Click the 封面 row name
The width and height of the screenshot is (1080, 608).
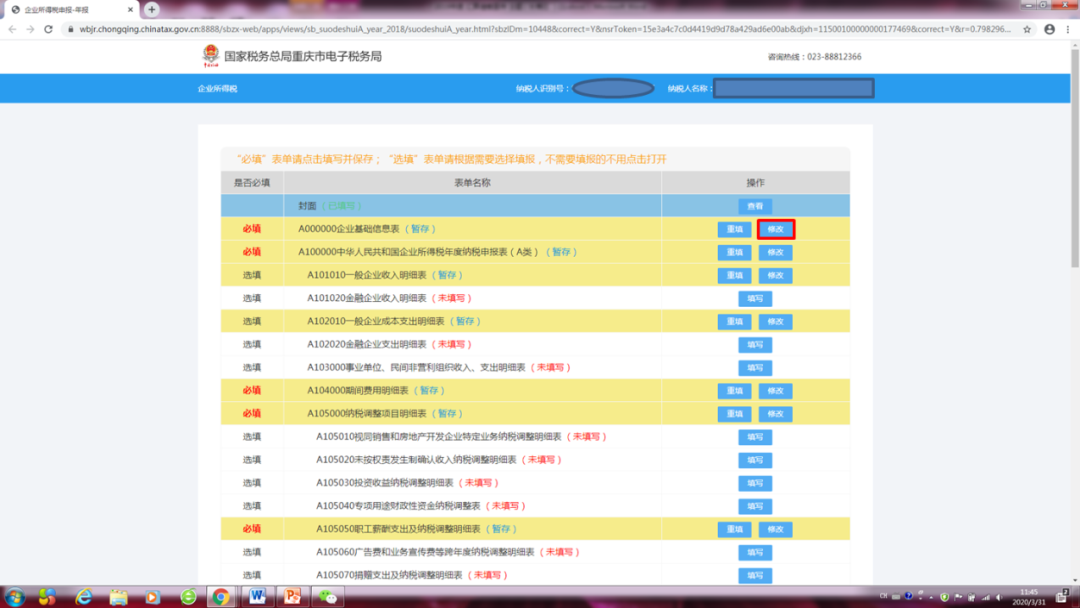(307, 206)
